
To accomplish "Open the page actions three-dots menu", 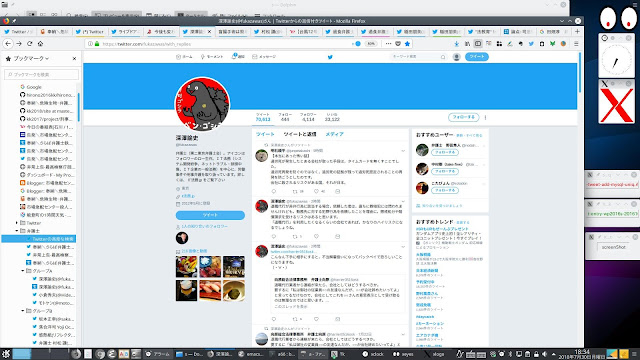I will click(388, 44).
